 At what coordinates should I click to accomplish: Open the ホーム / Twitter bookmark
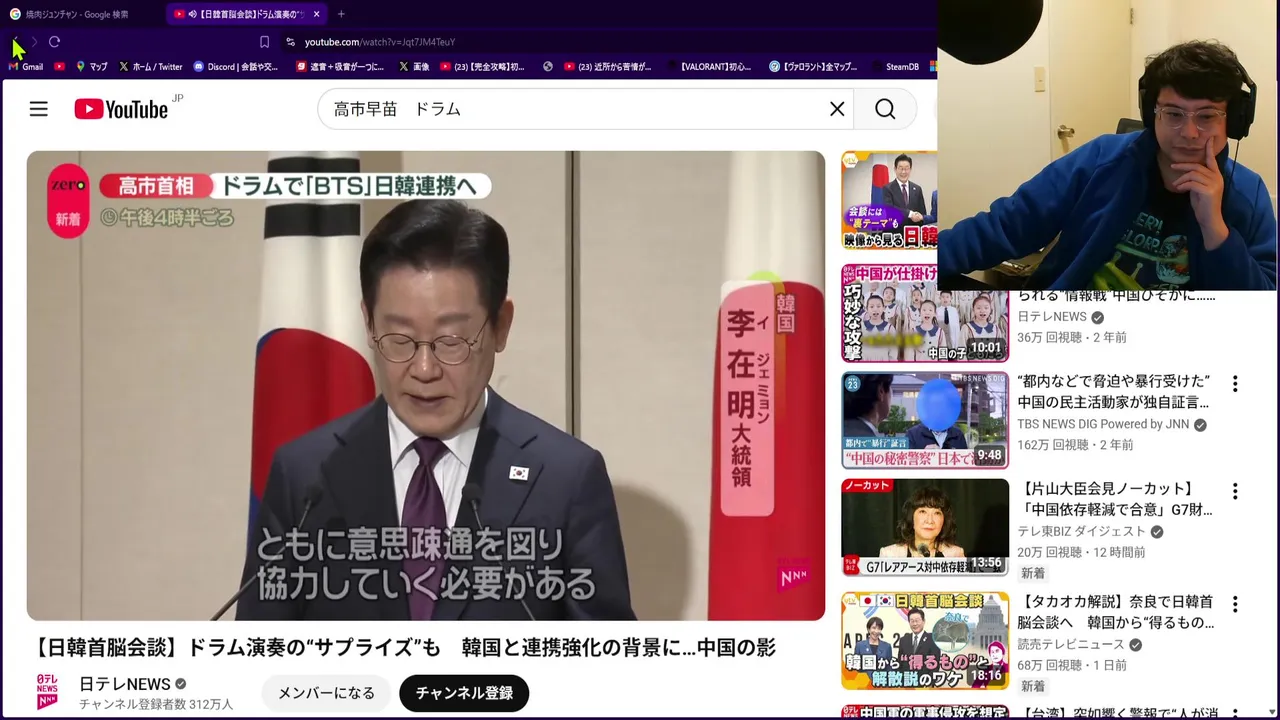pos(150,67)
